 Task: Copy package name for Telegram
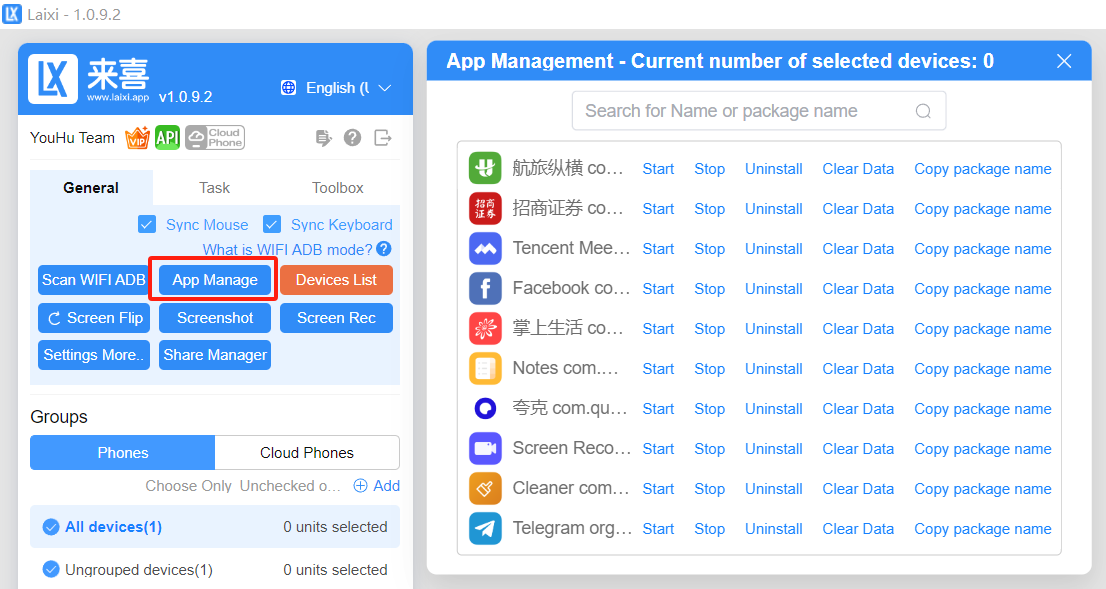coord(983,529)
